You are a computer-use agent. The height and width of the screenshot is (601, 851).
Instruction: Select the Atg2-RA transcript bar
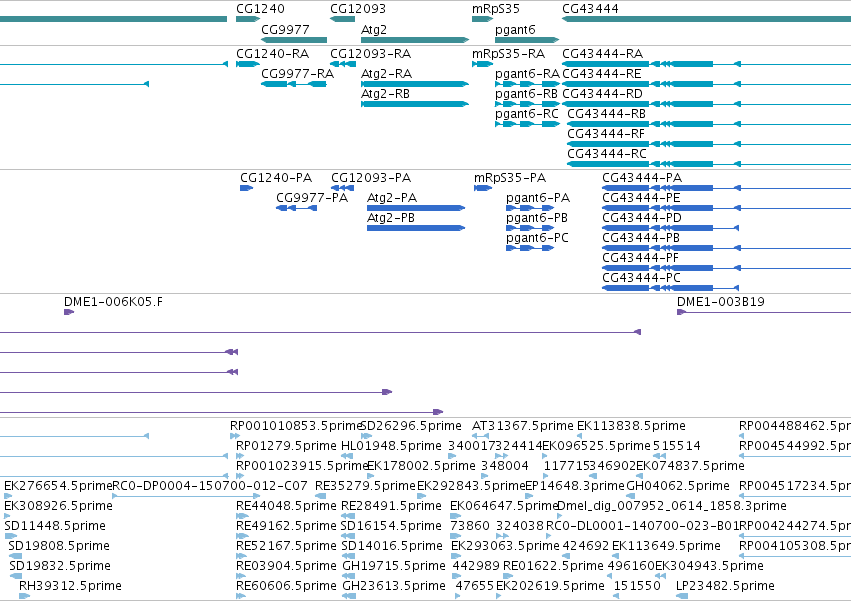coord(415,84)
